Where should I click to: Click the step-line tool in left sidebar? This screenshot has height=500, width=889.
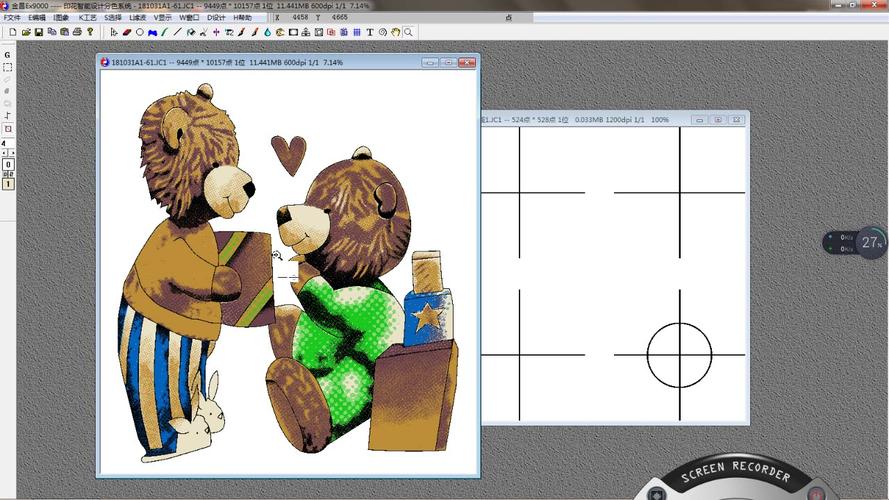point(7,116)
